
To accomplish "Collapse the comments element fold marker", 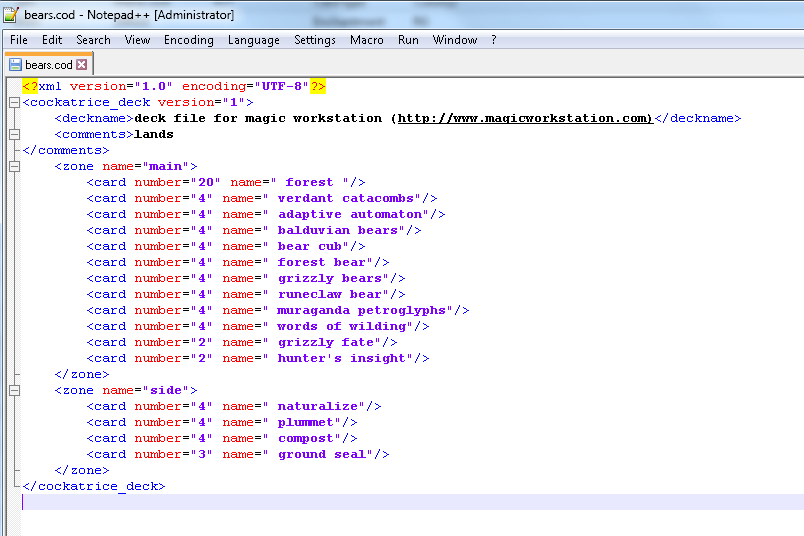I will pos(15,134).
